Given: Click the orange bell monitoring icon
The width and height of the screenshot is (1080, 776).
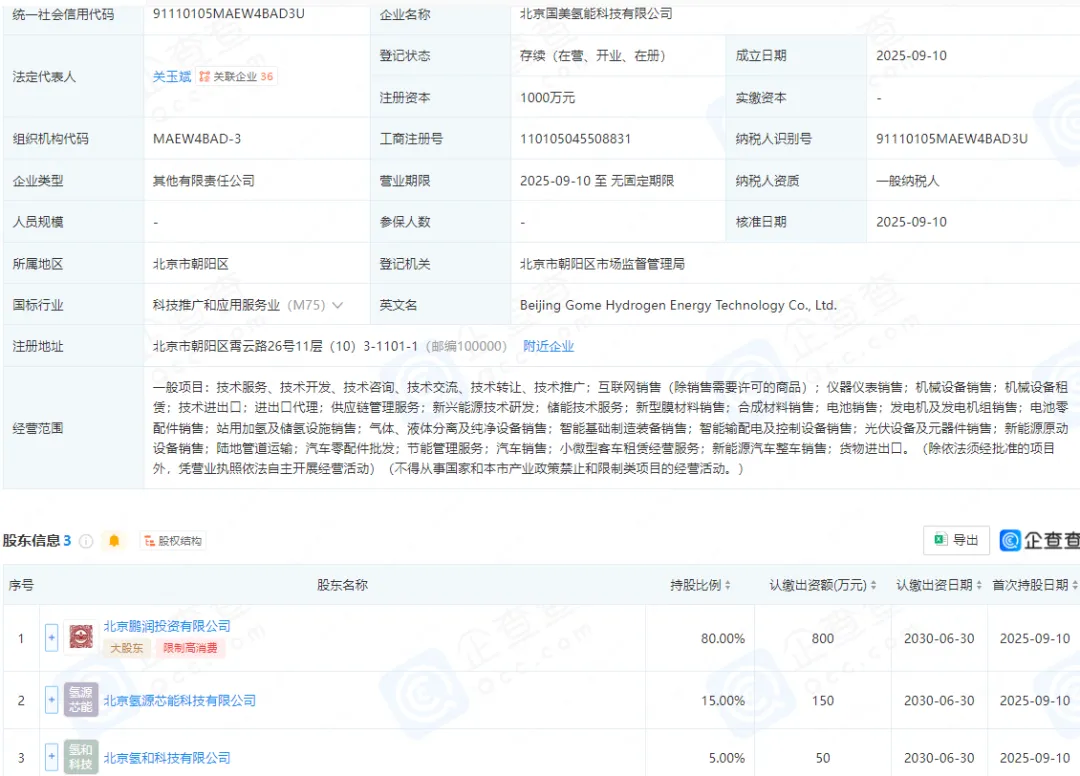Looking at the screenshot, I should pyautogui.click(x=114, y=541).
